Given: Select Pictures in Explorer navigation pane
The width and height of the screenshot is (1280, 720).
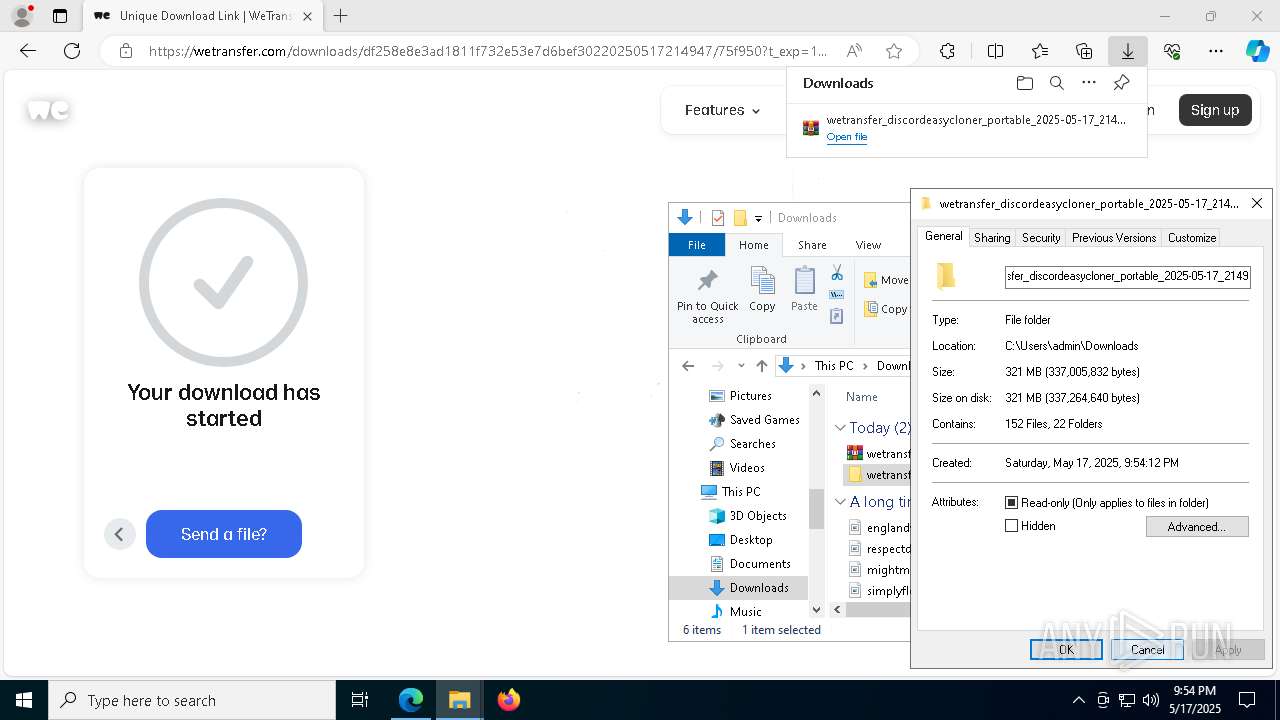Looking at the screenshot, I should [750, 396].
